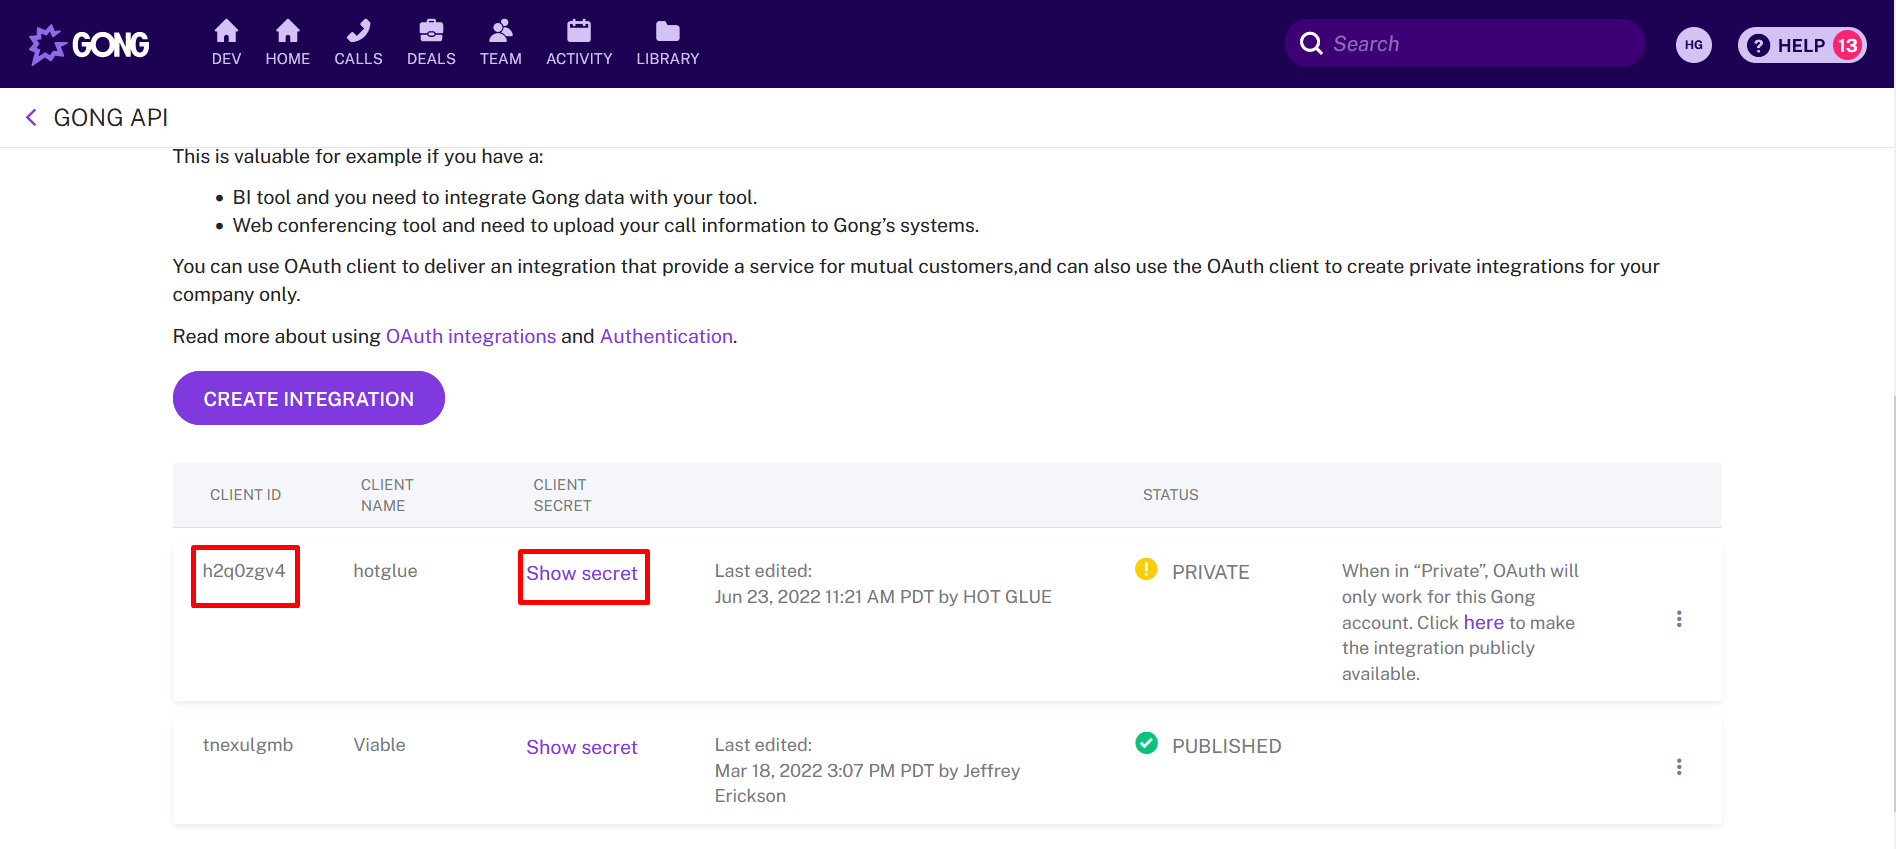Select the Viable client name
This screenshot has width=1896, height=849.
click(x=379, y=745)
